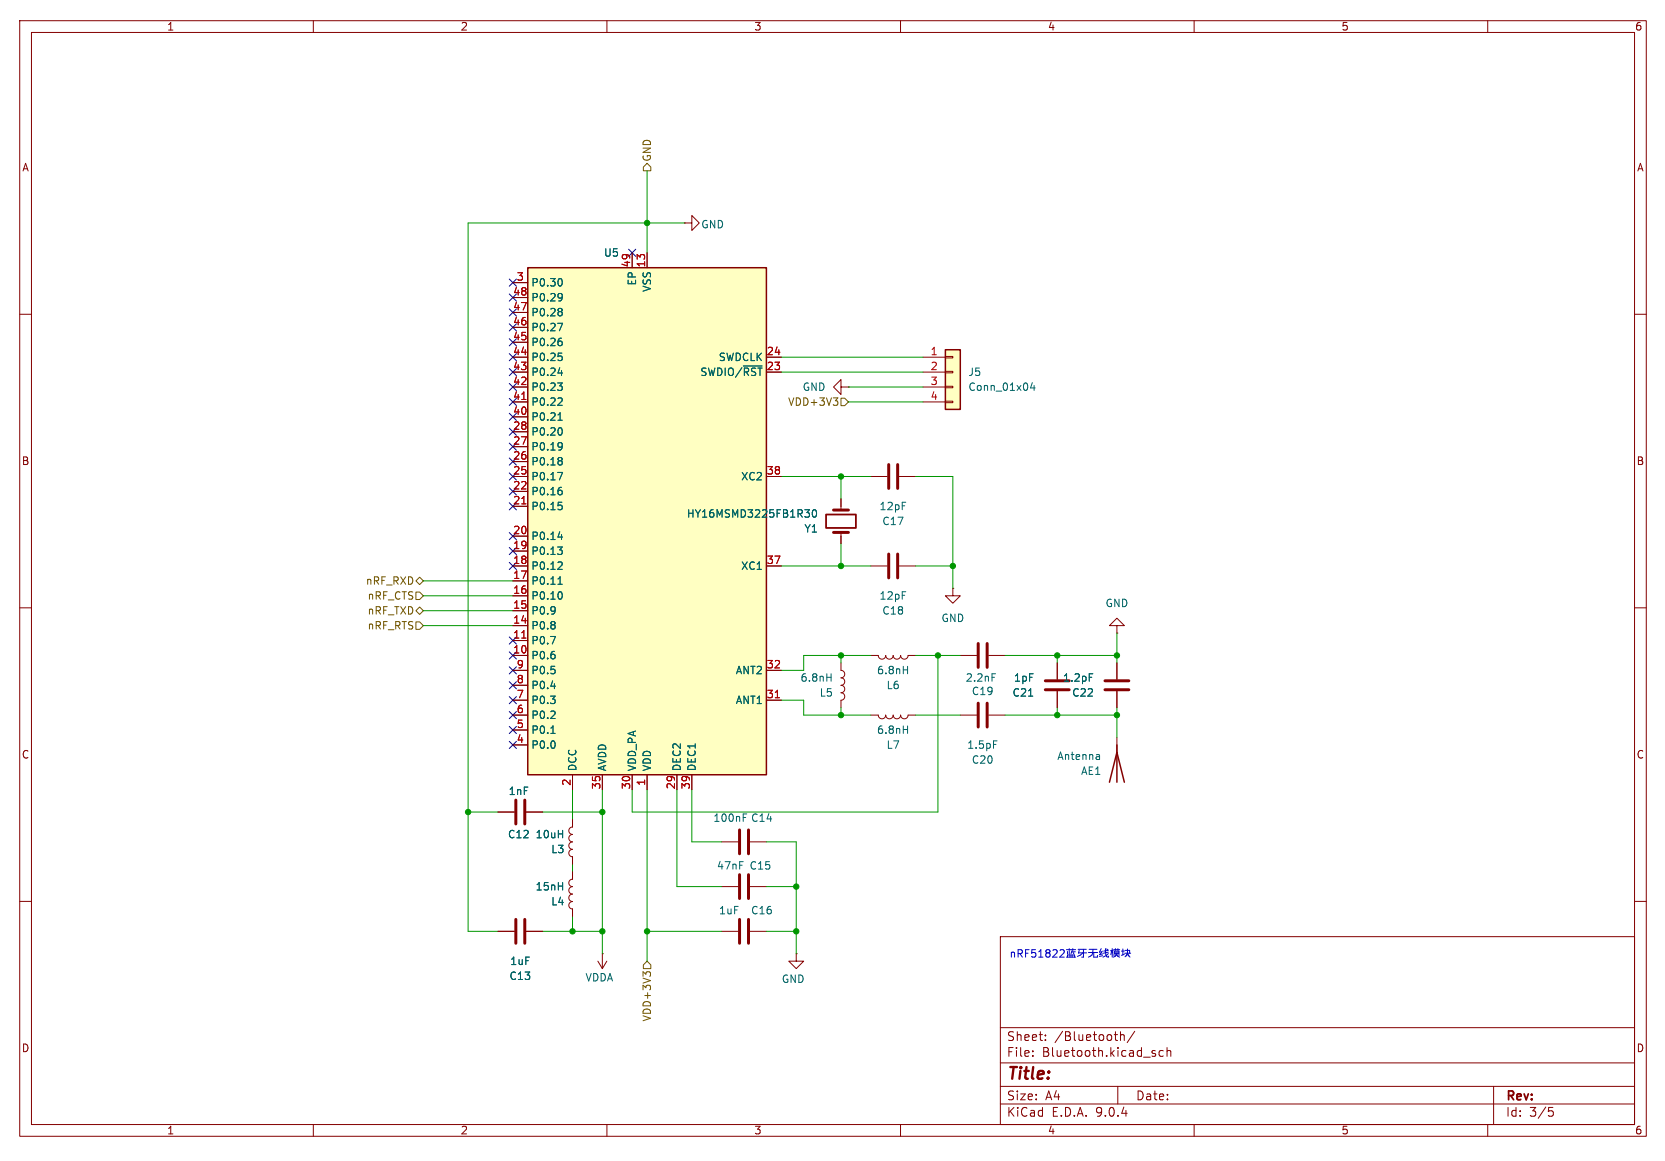Click the C14 100nF capacitor symbol
Screen dimensions: 1665x1161
click(743, 841)
